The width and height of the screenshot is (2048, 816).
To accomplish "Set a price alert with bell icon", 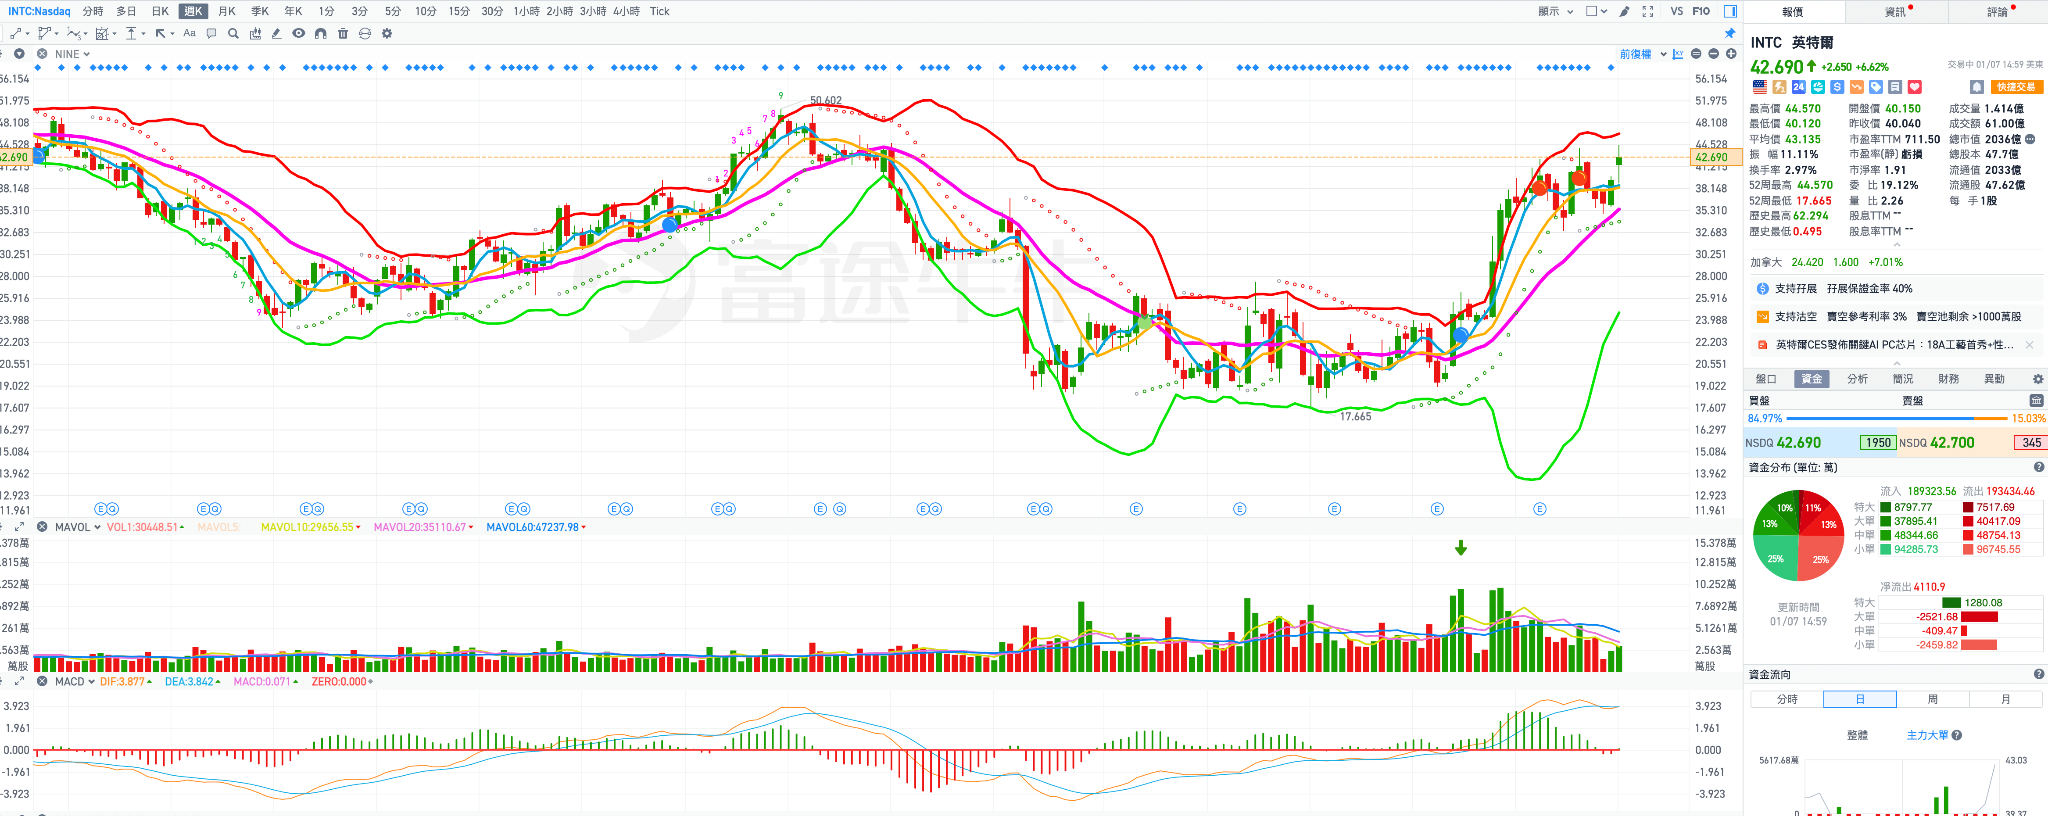I will [x=1976, y=87].
